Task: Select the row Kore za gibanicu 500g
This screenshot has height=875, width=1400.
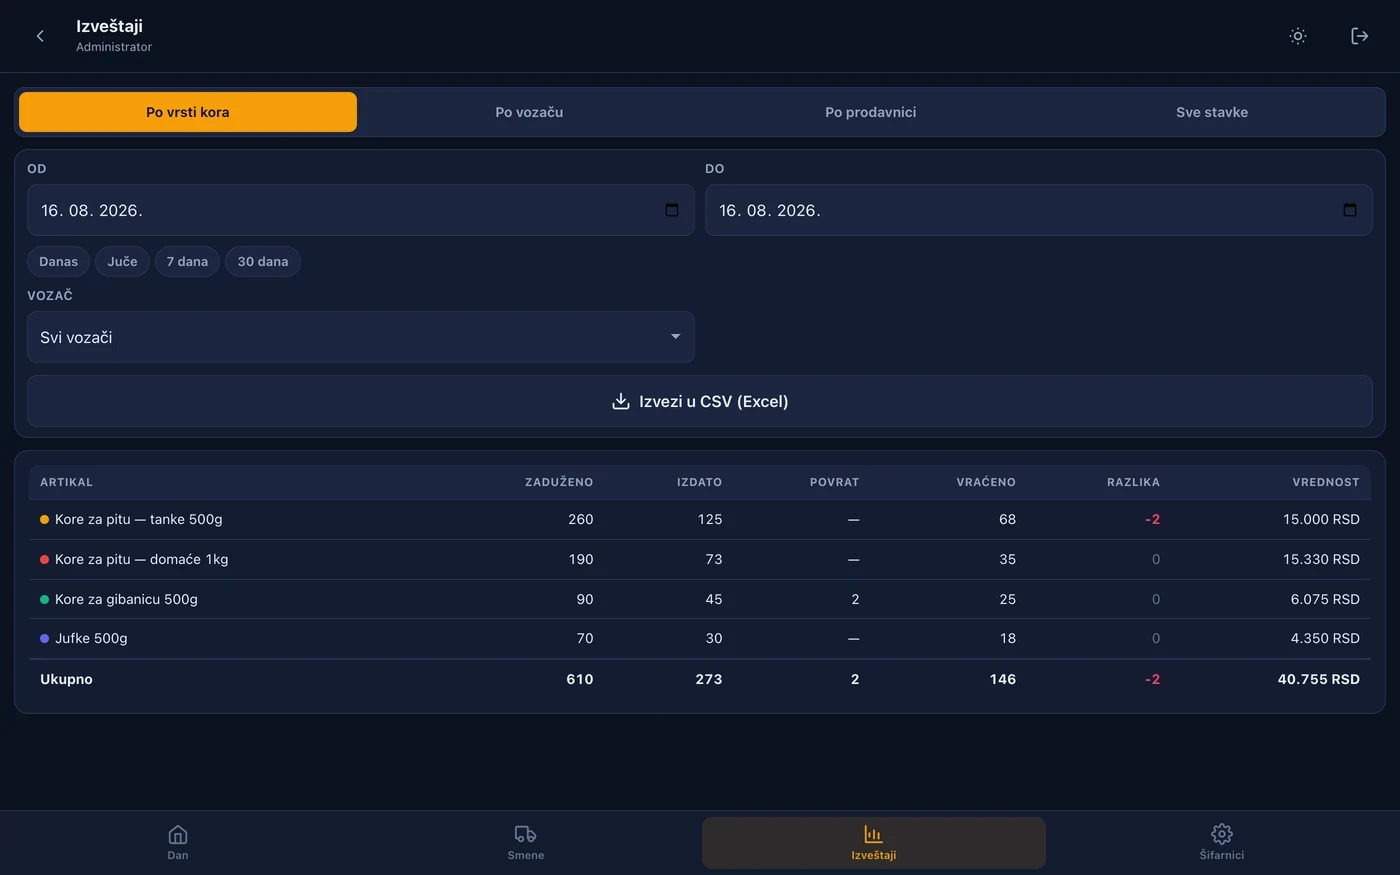Action: click(700, 600)
